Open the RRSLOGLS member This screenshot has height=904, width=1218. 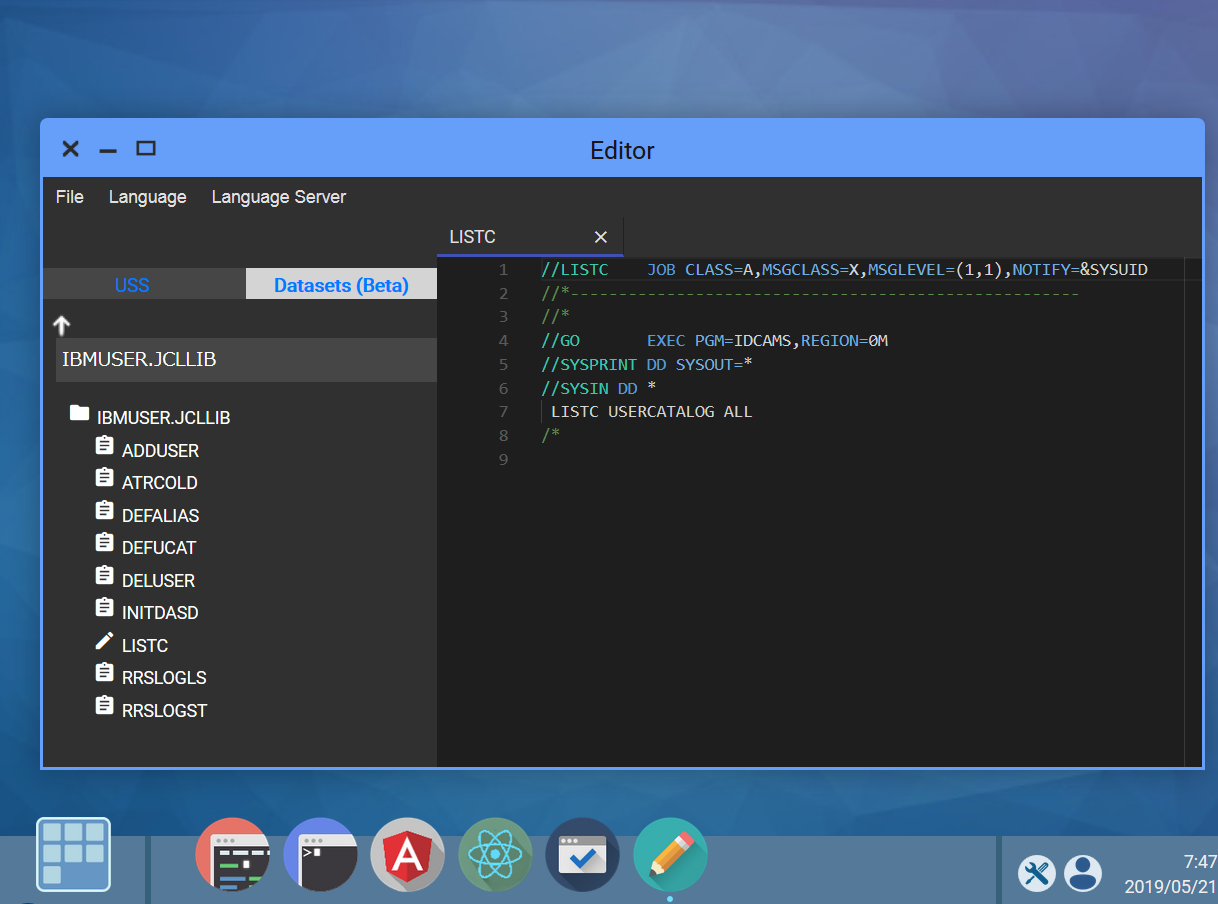(164, 678)
